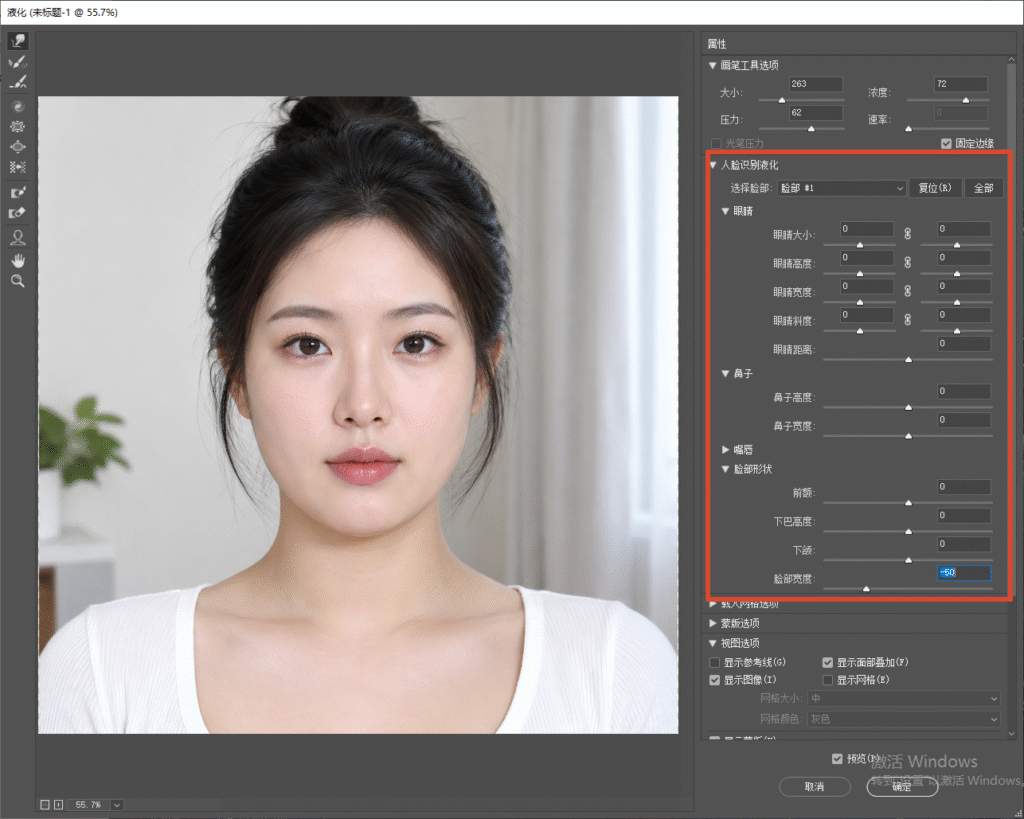
Task: Click the 下巴高度 value field
Action: point(964,516)
